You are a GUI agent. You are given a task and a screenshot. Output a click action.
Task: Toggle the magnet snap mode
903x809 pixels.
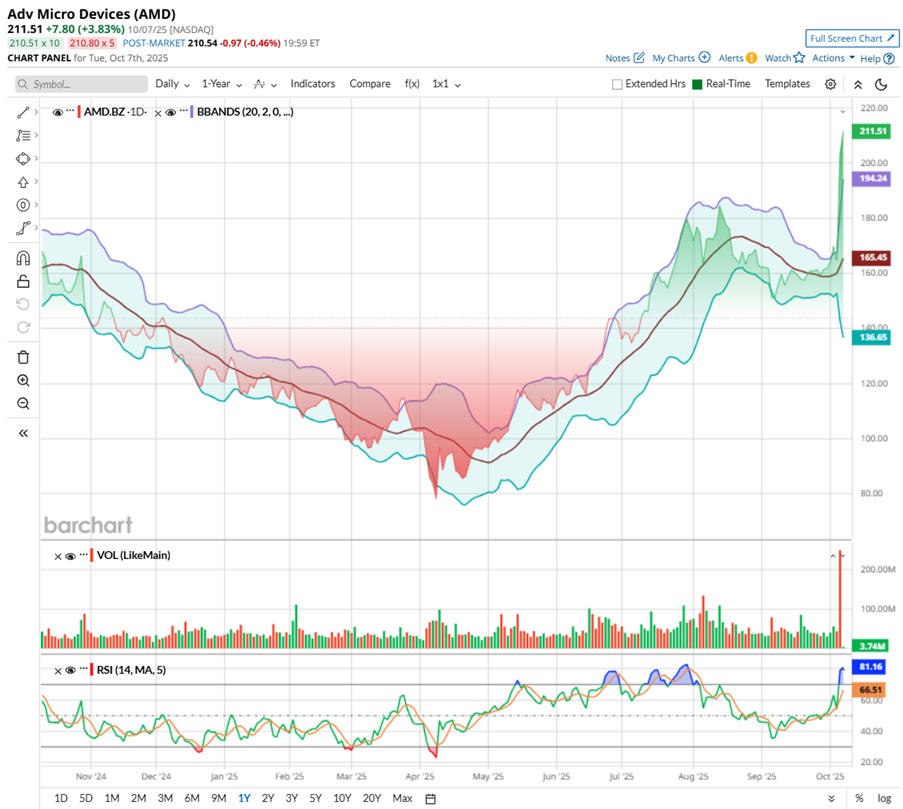pos(23,258)
